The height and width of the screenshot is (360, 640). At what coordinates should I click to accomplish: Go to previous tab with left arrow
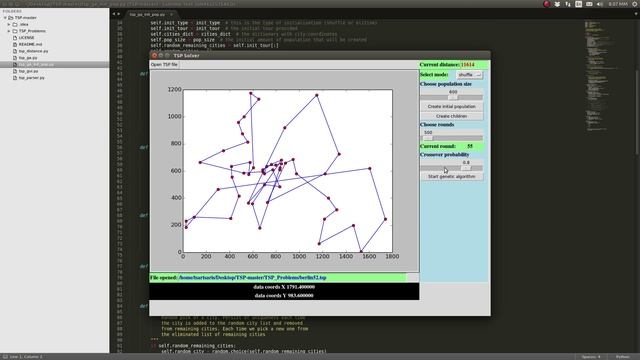click(114, 14)
